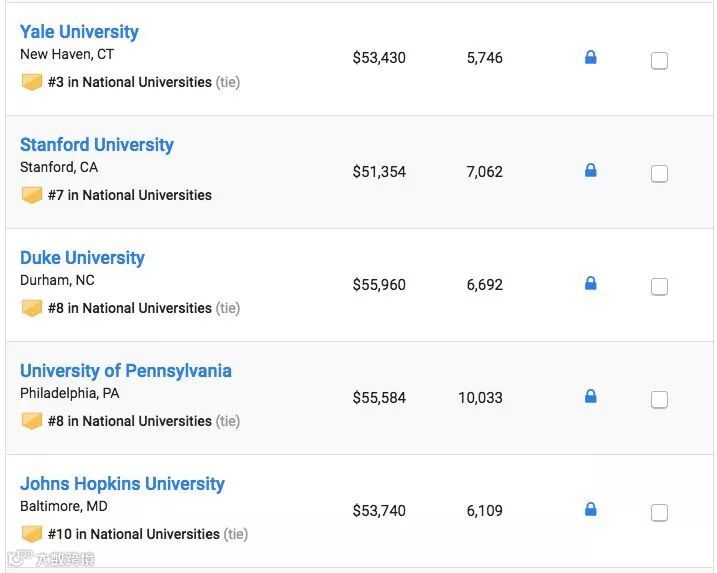The width and height of the screenshot is (717, 573).
Task: Click lock icon for University of Pennsylvania
Action: pos(590,396)
